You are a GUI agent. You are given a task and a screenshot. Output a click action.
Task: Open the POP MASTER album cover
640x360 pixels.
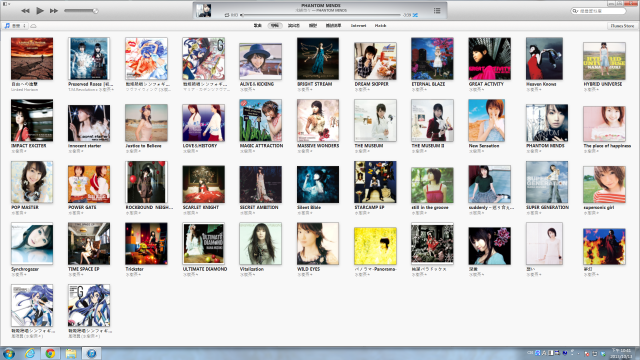32,182
